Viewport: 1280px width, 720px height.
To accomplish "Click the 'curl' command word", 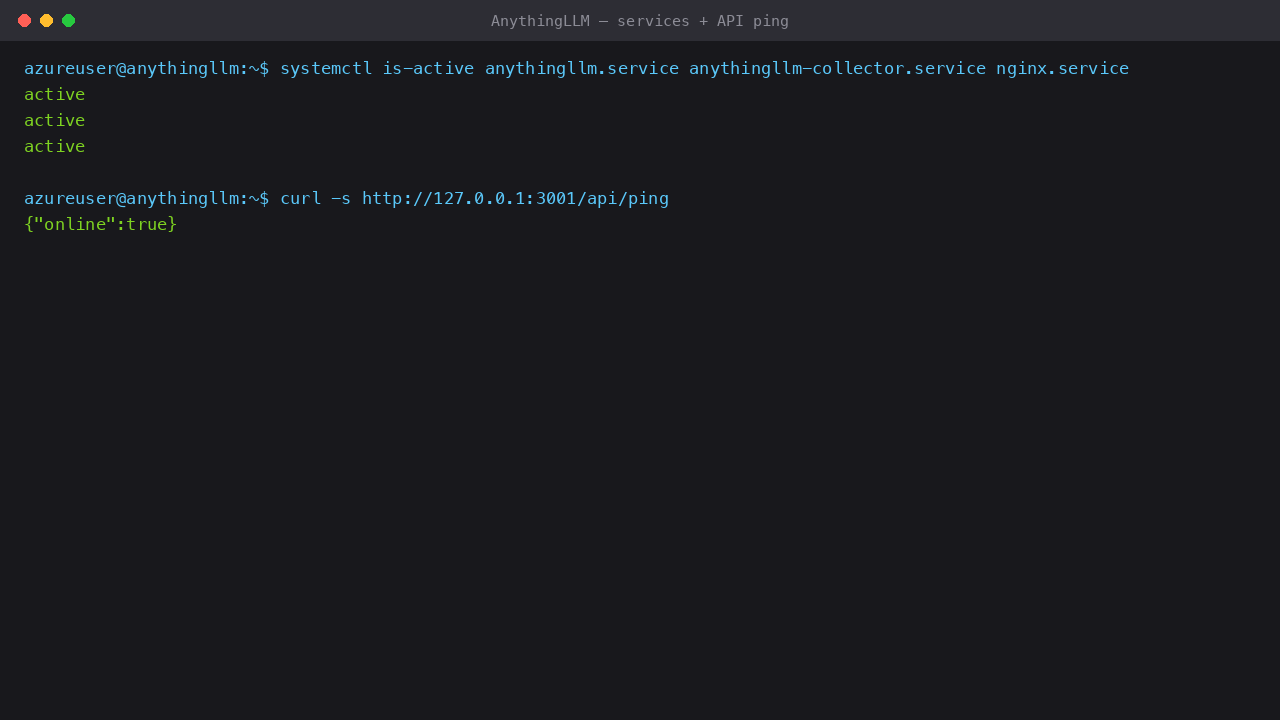I will click(x=301, y=198).
